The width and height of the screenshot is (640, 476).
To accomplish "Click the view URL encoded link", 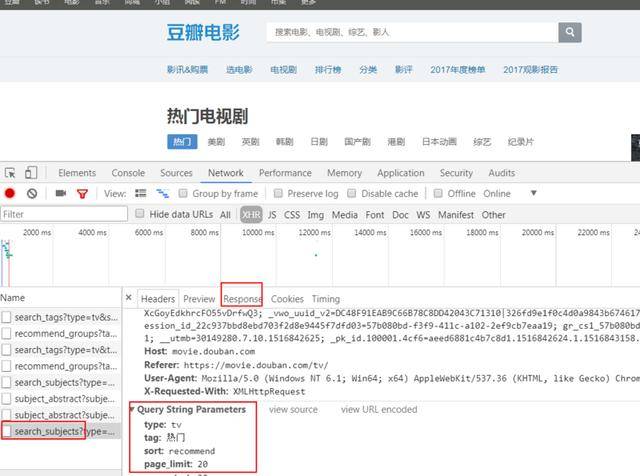I will pos(379,409).
